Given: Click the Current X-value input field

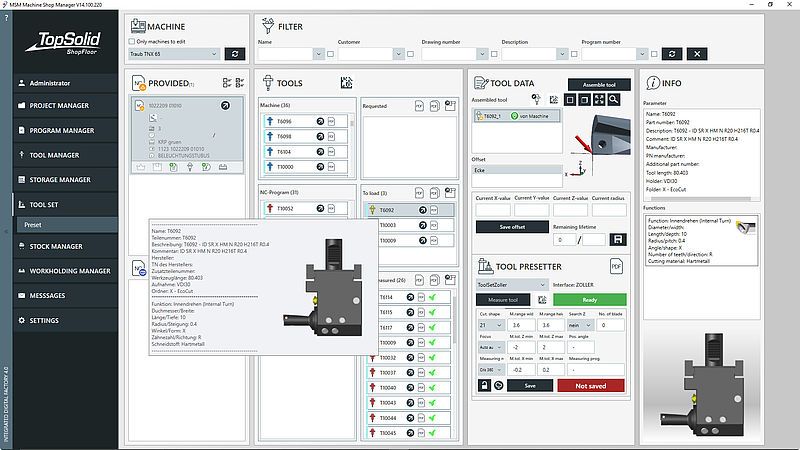Looking at the screenshot, I should 492,210.
